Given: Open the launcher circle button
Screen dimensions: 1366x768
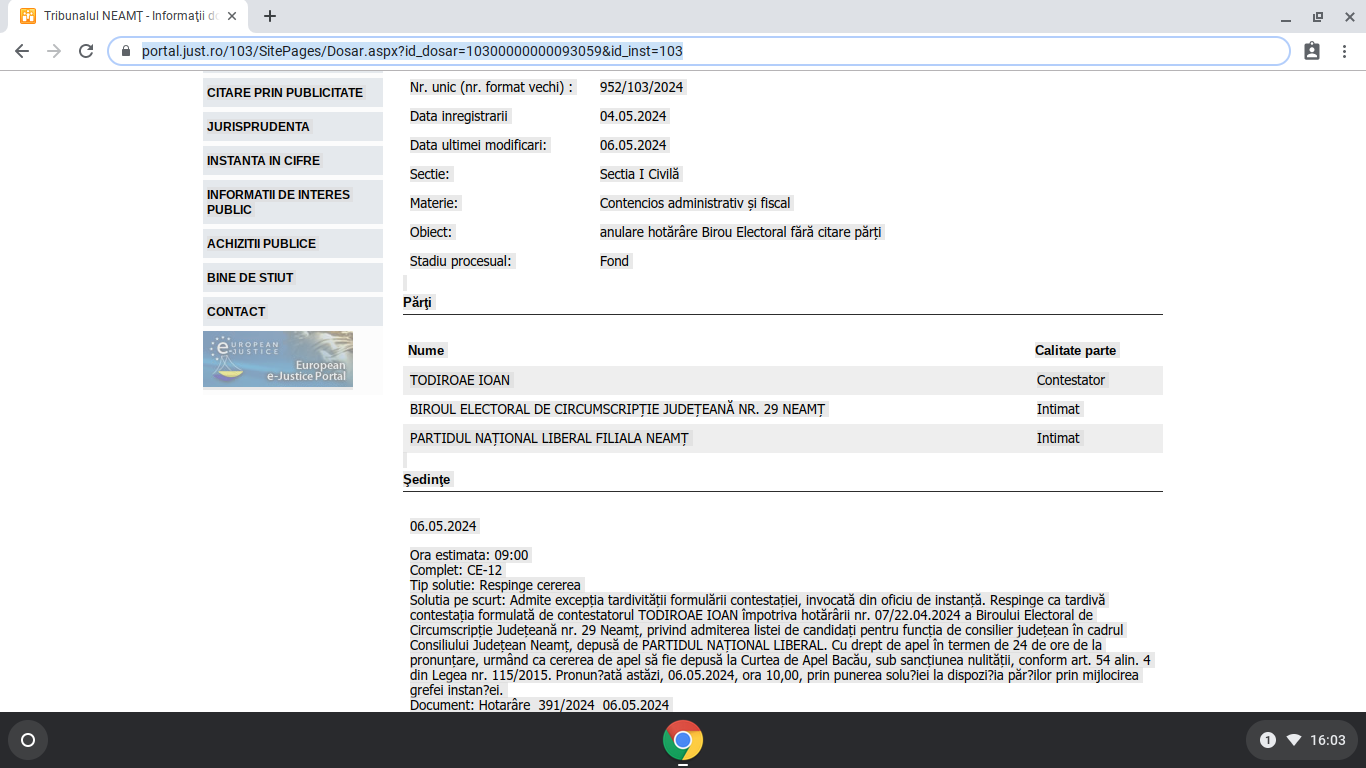Looking at the screenshot, I should [x=28, y=740].
